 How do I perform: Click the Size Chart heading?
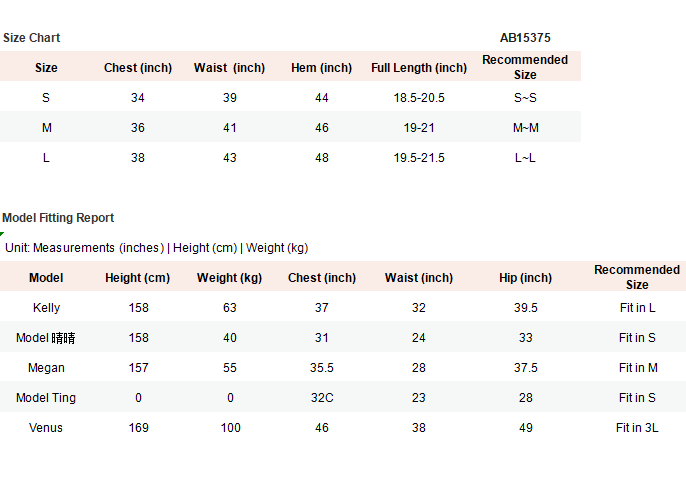coord(32,38)
